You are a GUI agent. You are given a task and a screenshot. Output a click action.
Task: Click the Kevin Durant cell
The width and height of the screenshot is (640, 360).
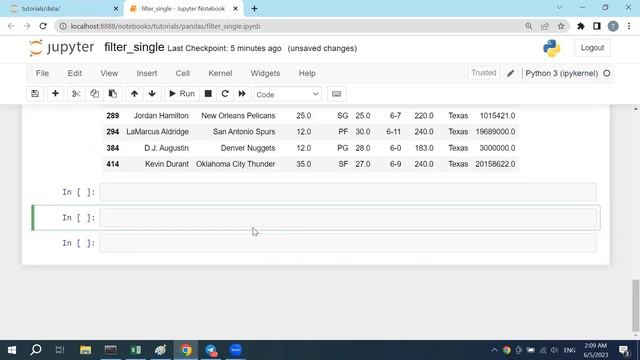tap(167, 164)
